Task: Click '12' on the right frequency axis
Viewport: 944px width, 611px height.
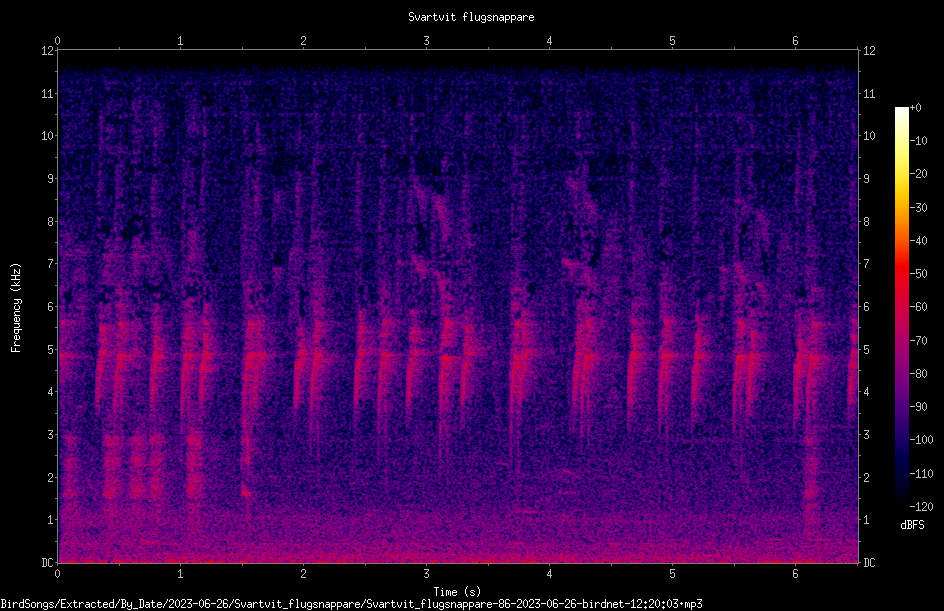Action: point(869,51)
